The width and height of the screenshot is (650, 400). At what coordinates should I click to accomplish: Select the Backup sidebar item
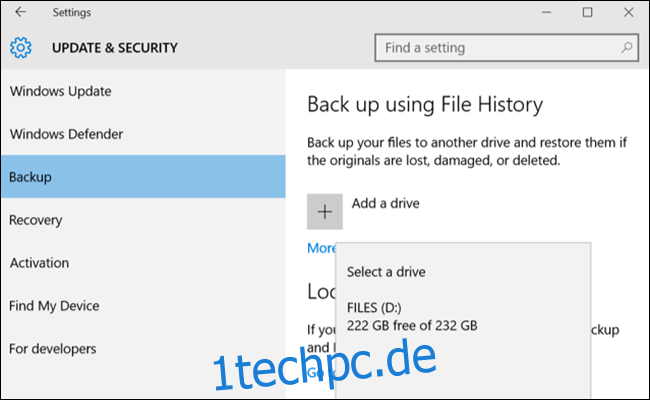[x=143, y=177]
